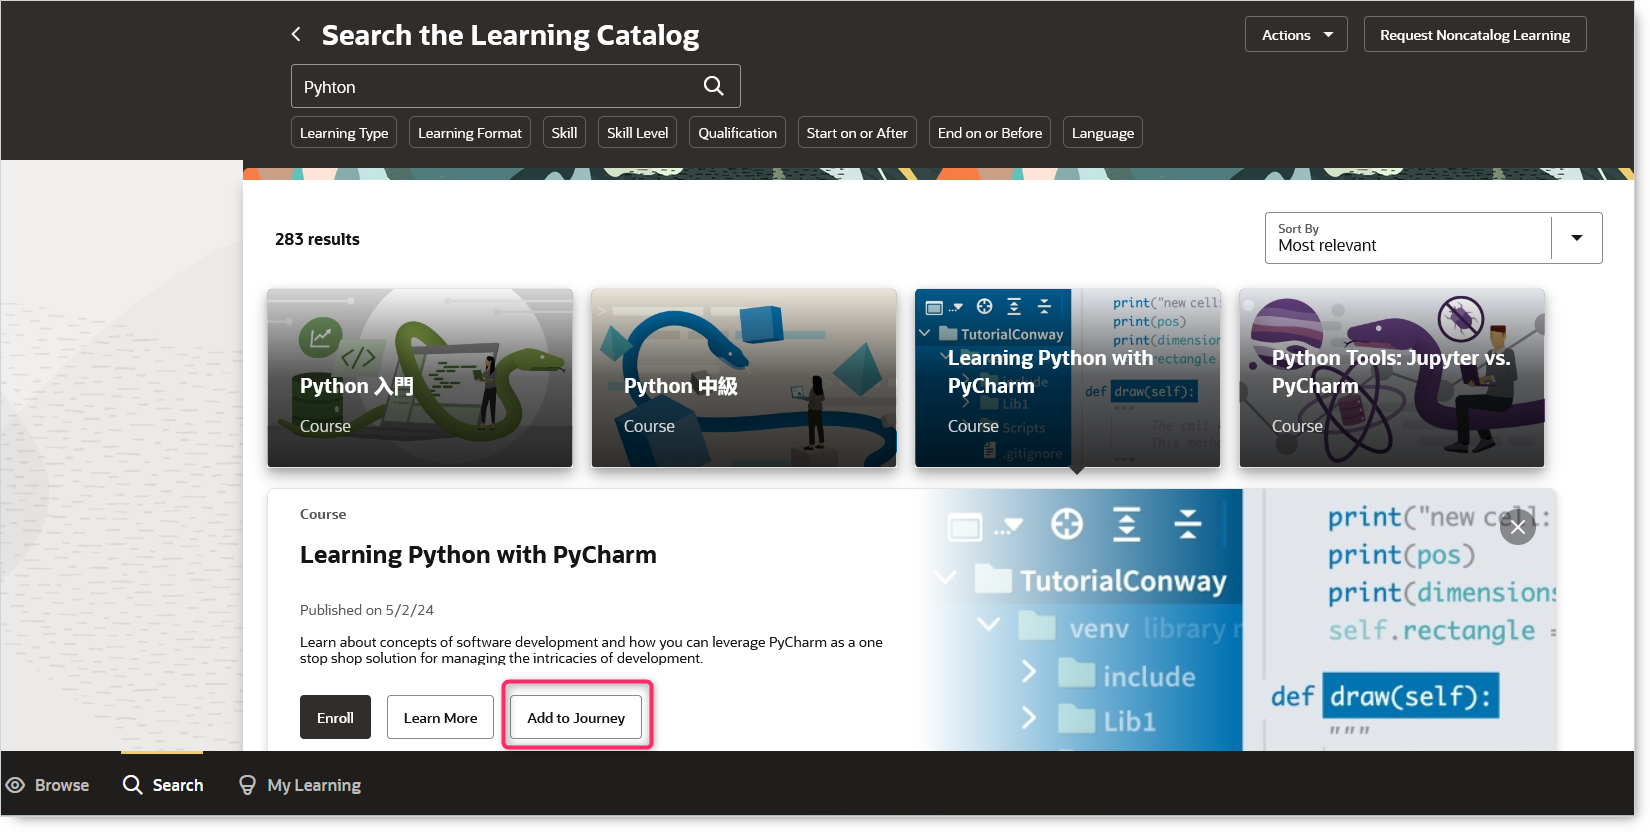1650x832 pixels.
Task: Open the Language filter
Action: [1103, 133]
